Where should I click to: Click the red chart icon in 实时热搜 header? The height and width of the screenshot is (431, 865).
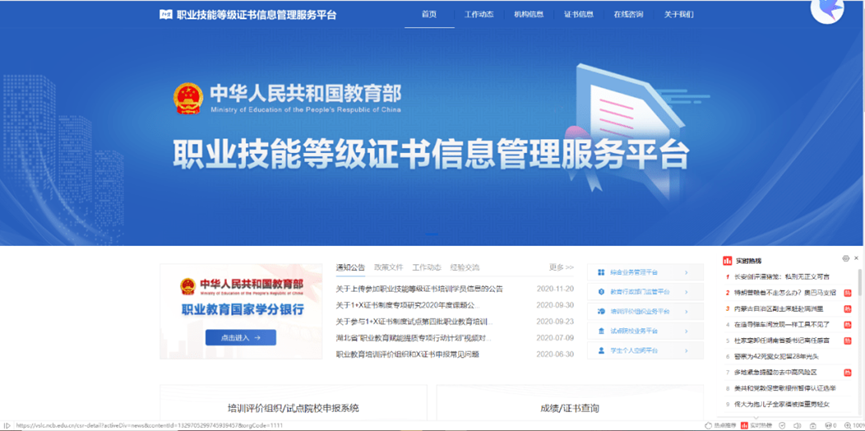click(727, 260)
